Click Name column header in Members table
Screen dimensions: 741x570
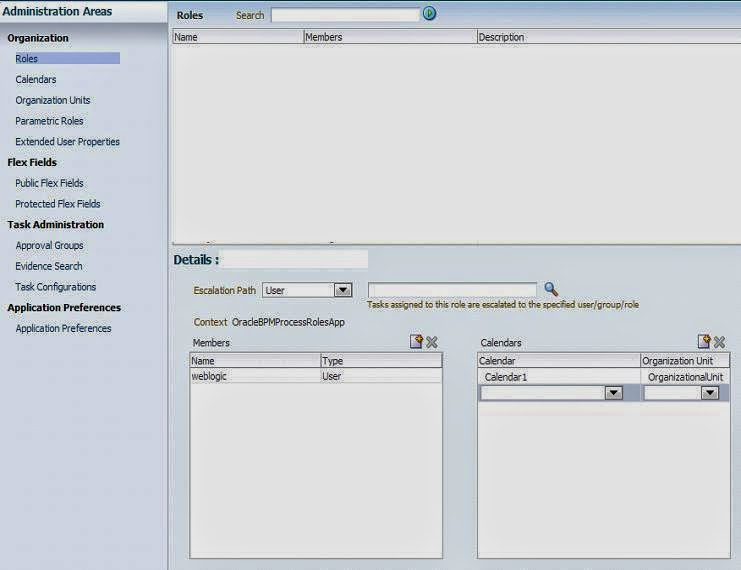(255, 361)
